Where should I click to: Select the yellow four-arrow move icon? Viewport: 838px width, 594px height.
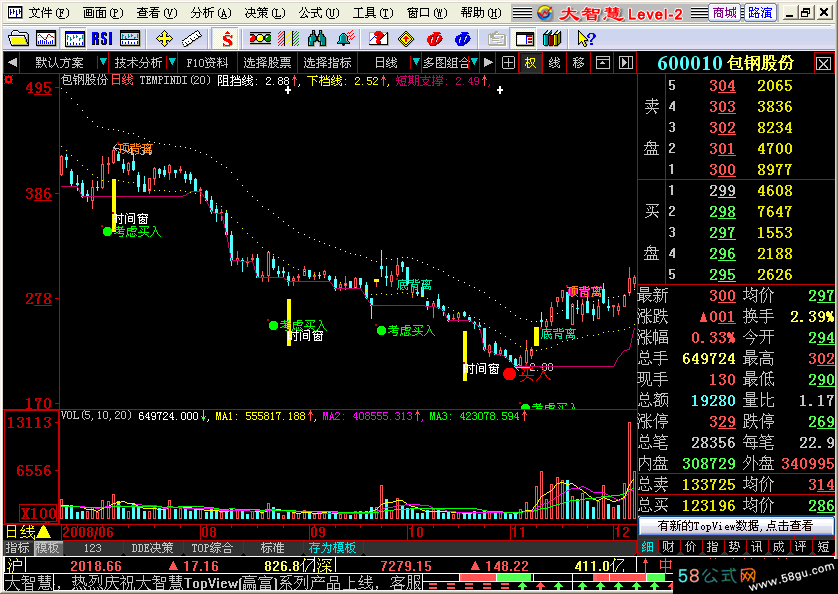[x=164, y=38]
